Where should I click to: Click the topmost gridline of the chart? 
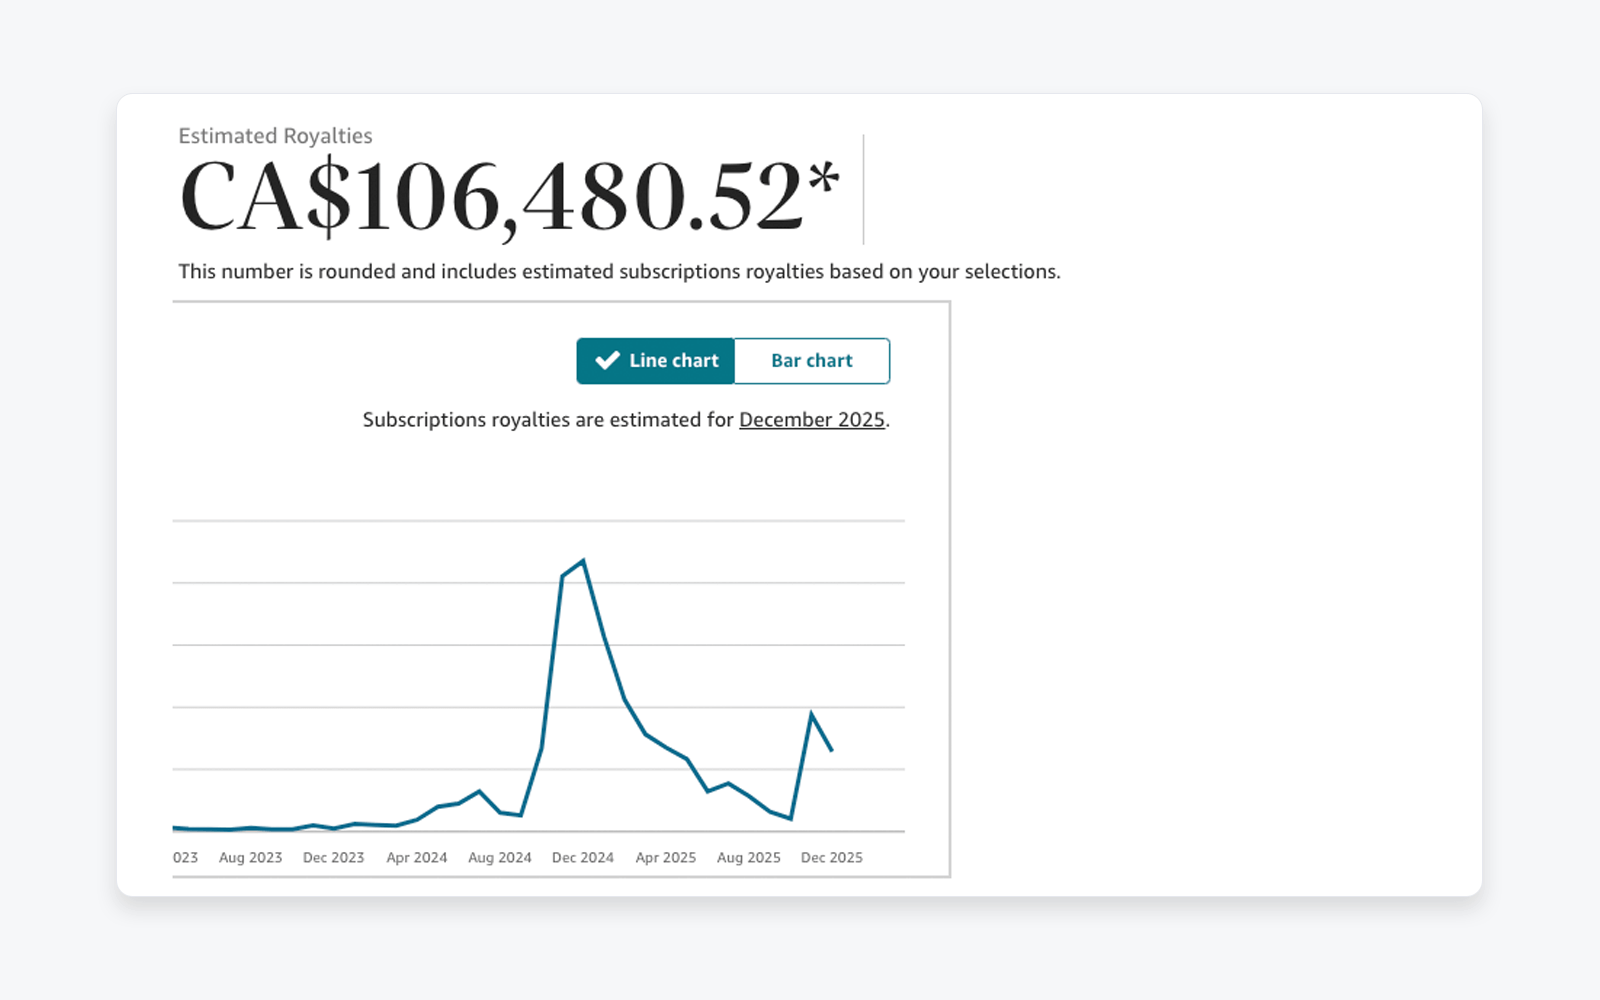pos(540,520)
